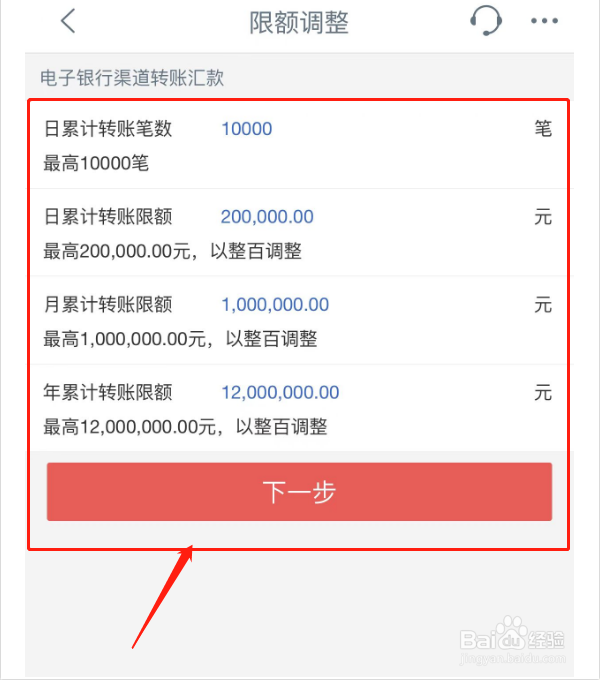Open the three-dot more menu
Viewport: 600px width, 680px height.
point(545,20)
